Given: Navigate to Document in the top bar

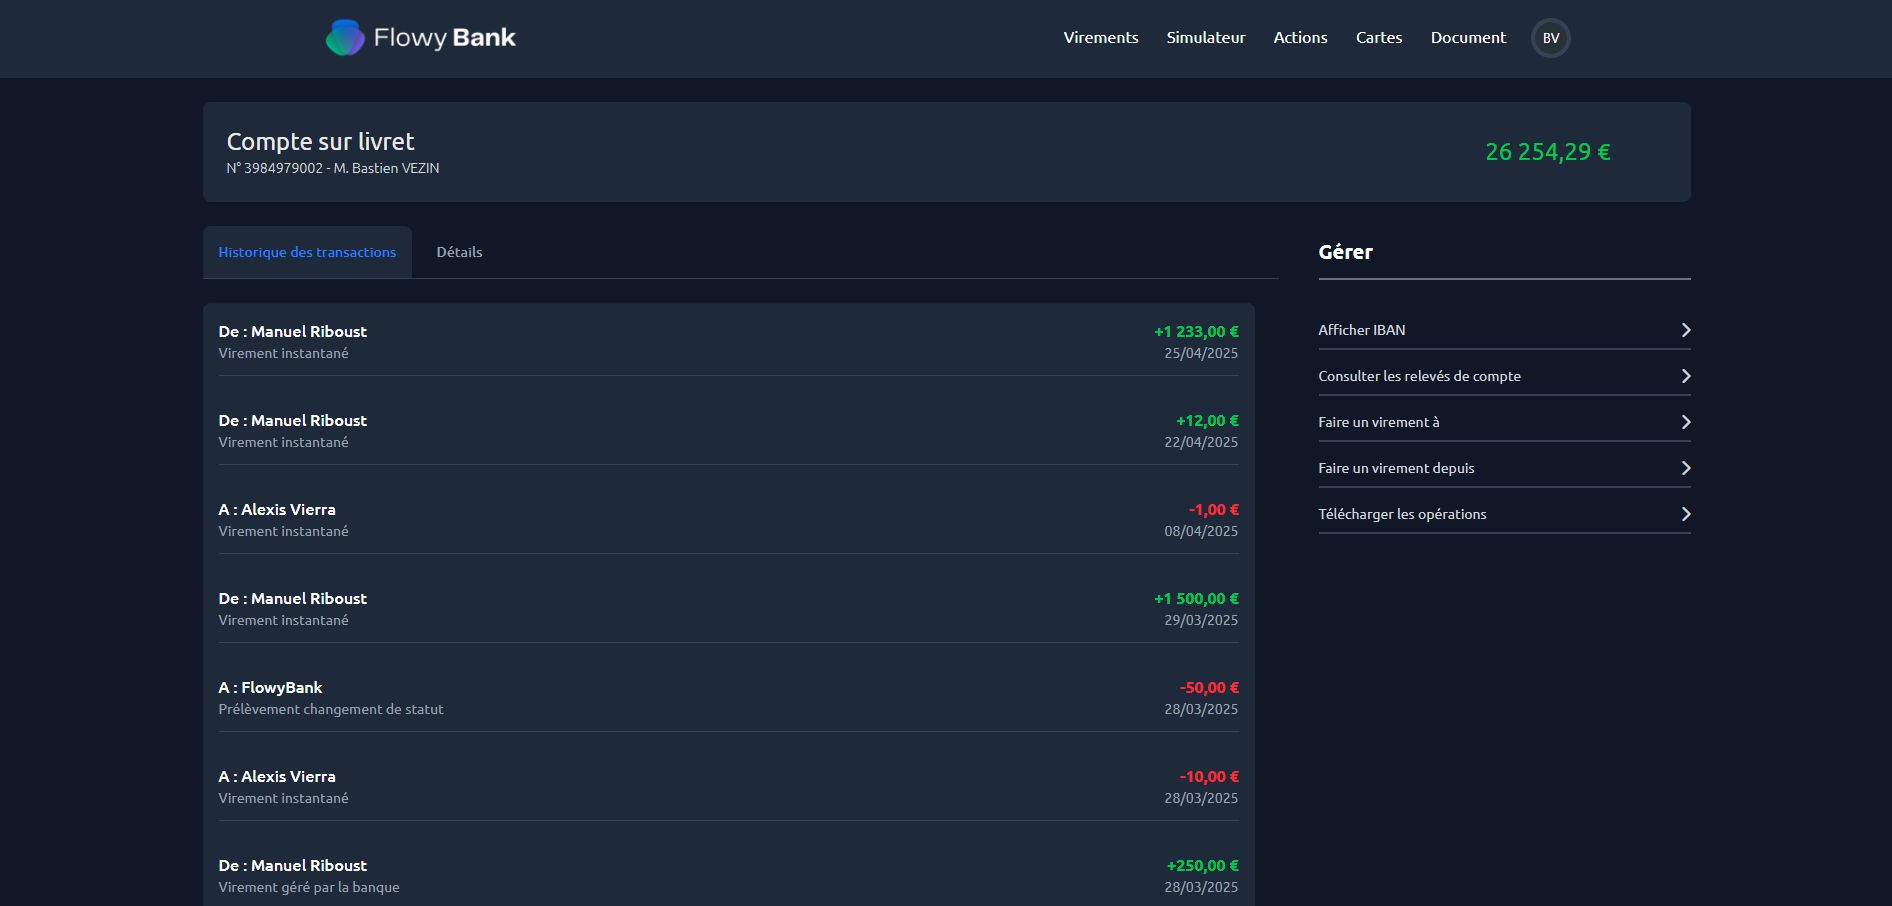Looking at the screenshot, I should (x=1467, y=38).
